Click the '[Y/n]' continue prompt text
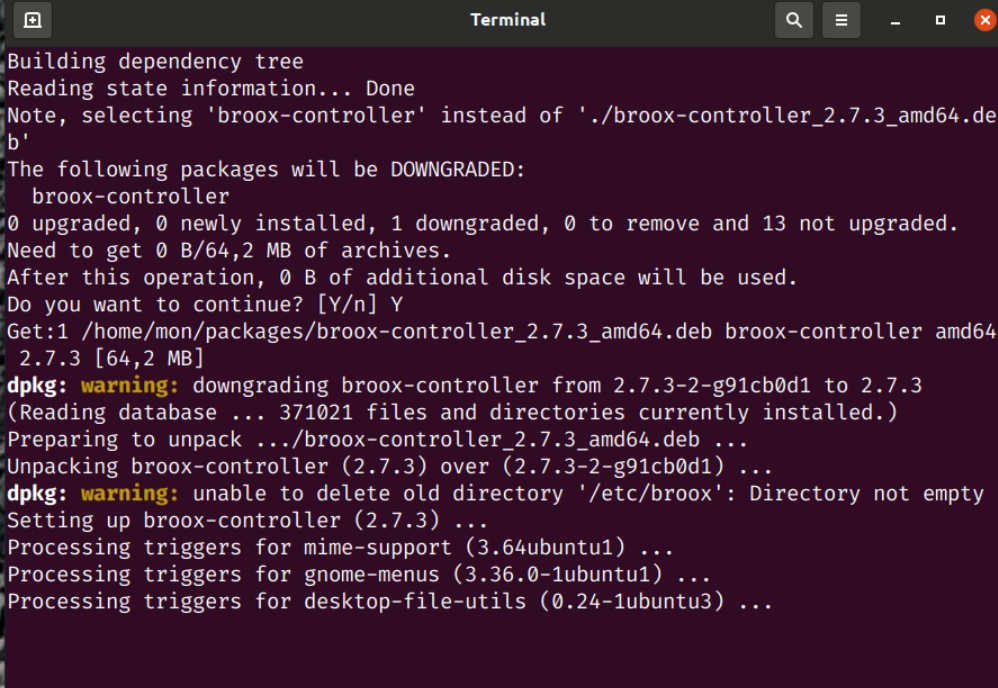The image size is (998, 688). tap(347, 305)
